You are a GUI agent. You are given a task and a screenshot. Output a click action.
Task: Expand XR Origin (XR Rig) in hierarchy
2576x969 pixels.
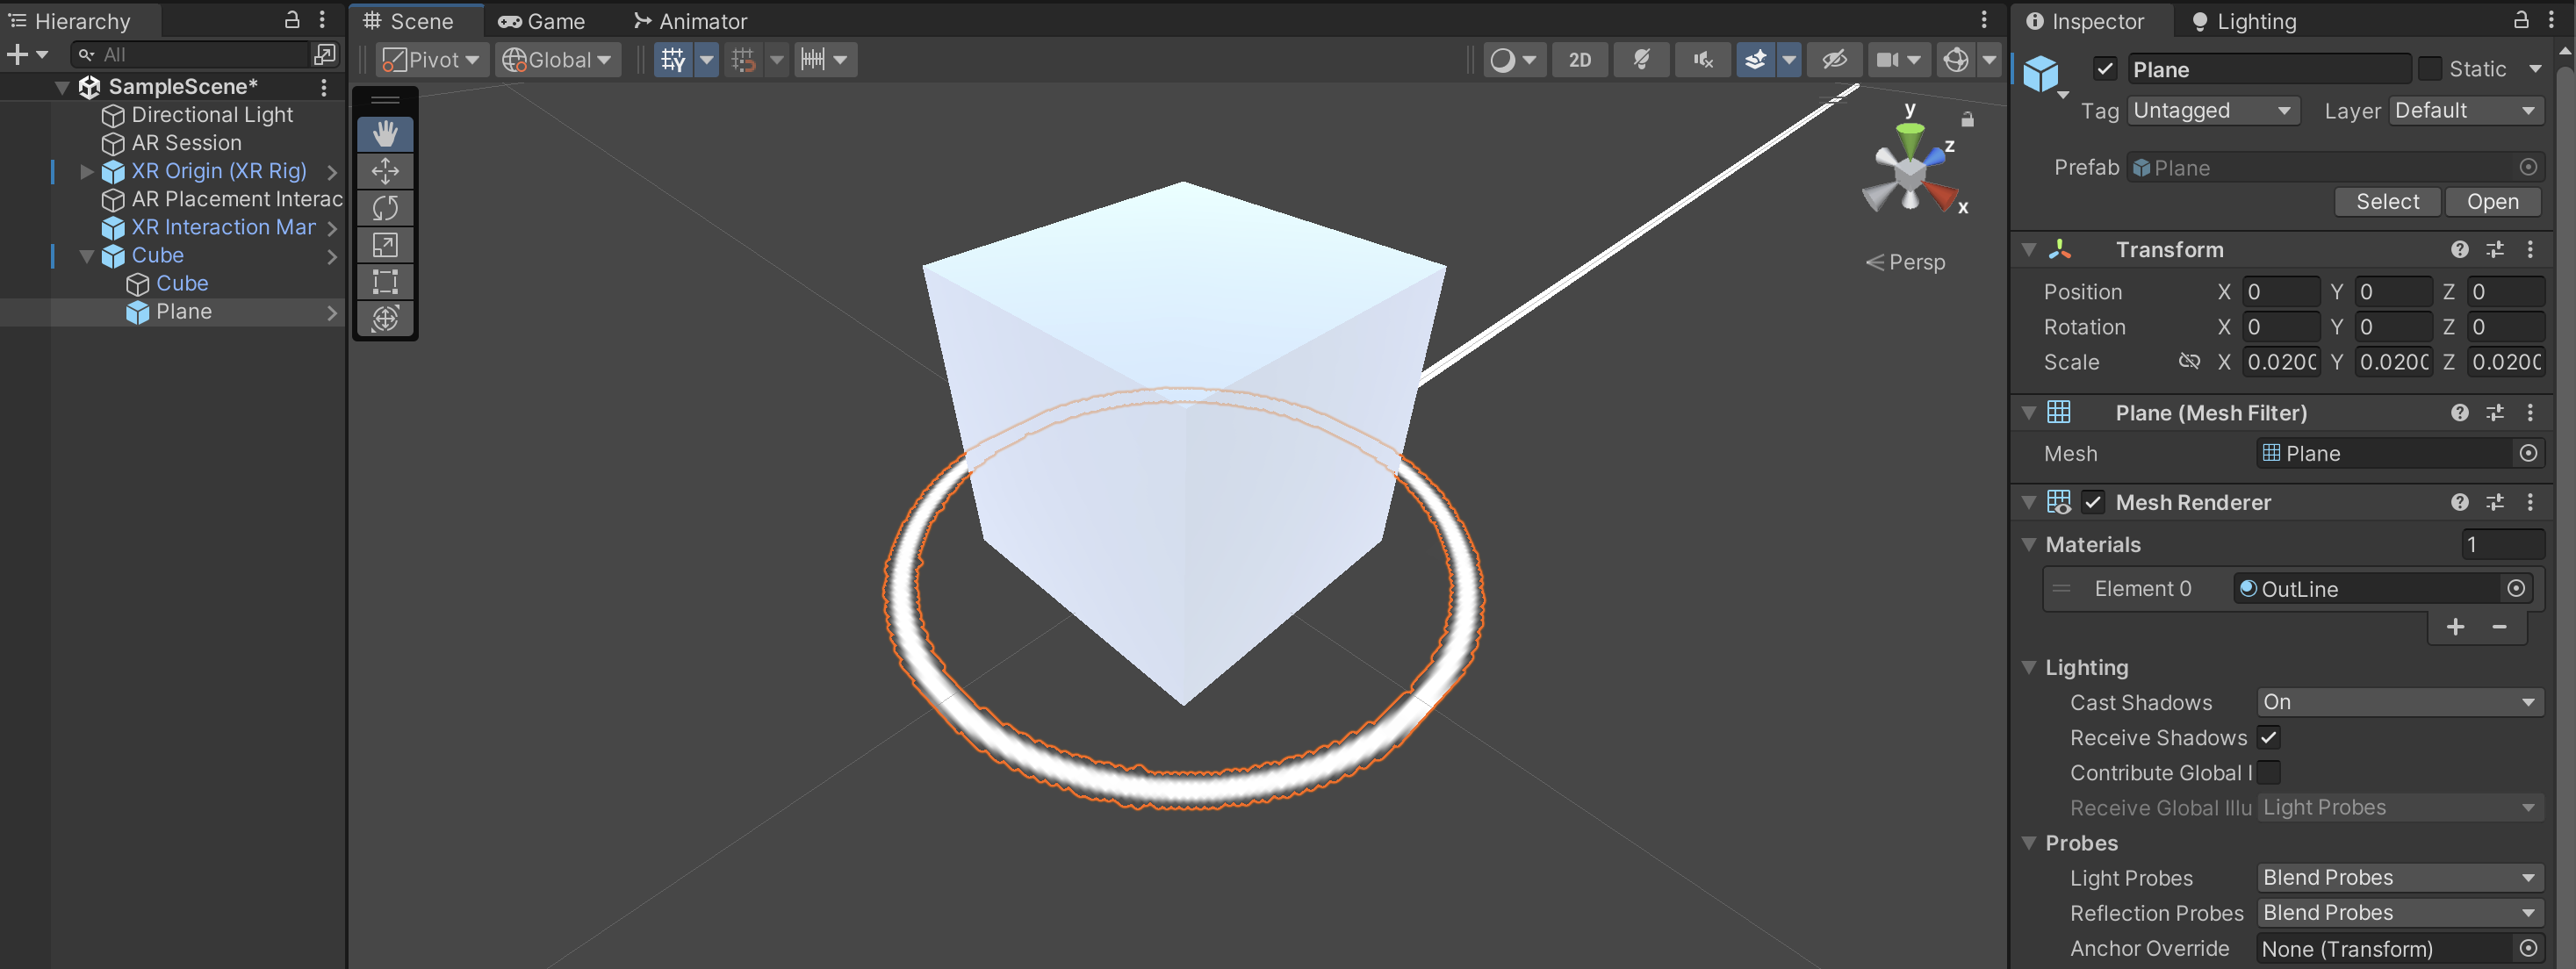pyautogui.click(x=87, y=171)
